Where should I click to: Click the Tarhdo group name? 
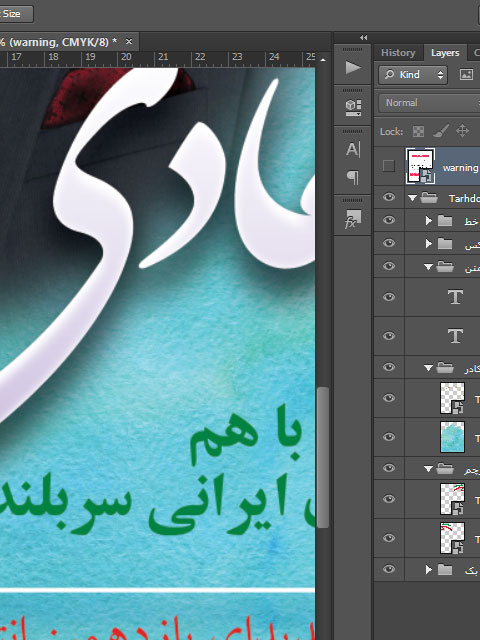[x=464, y=198]
